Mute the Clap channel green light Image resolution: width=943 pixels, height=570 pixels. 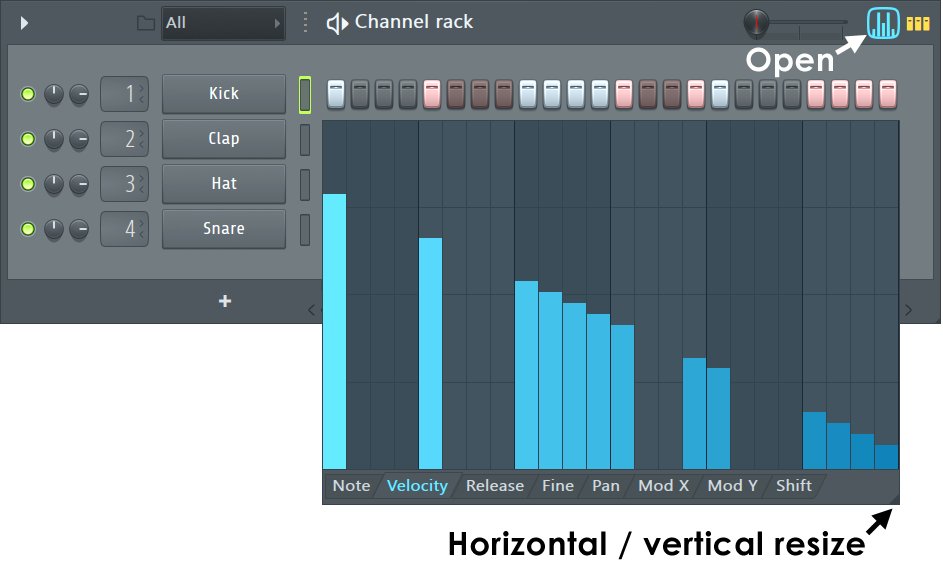click(x=28, y=139)
